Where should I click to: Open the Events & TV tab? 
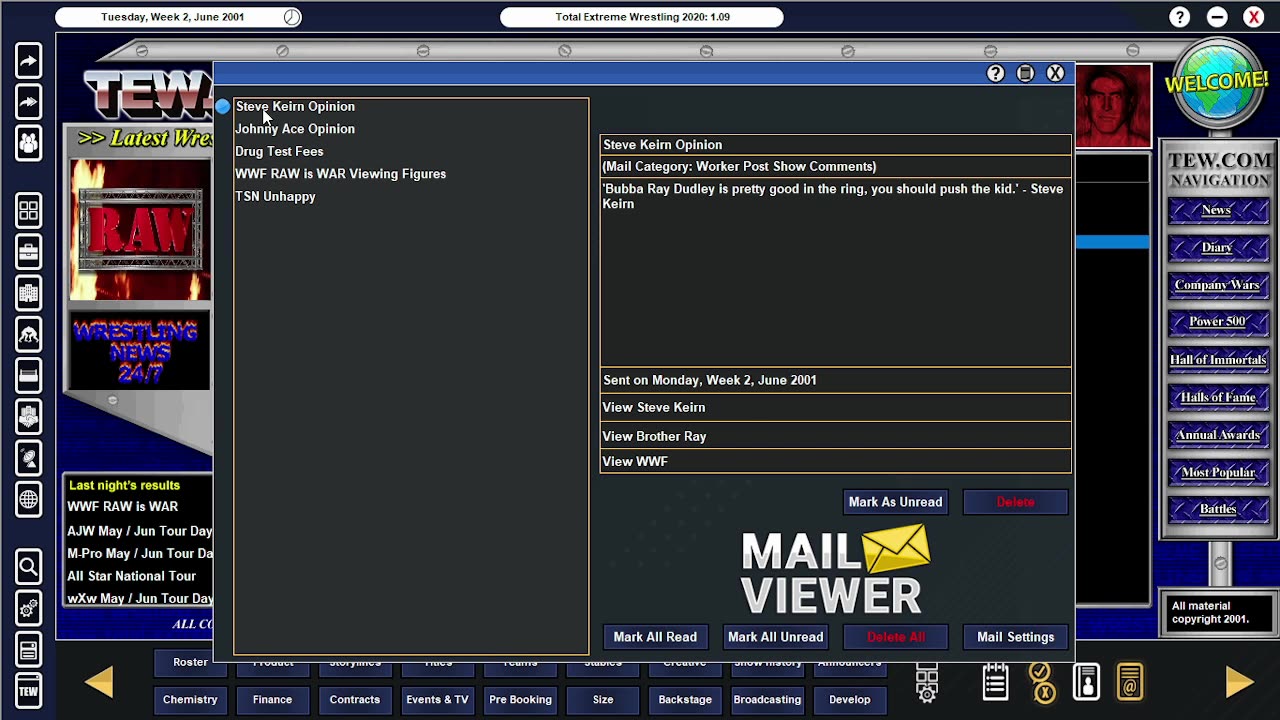tap(437, 700)
